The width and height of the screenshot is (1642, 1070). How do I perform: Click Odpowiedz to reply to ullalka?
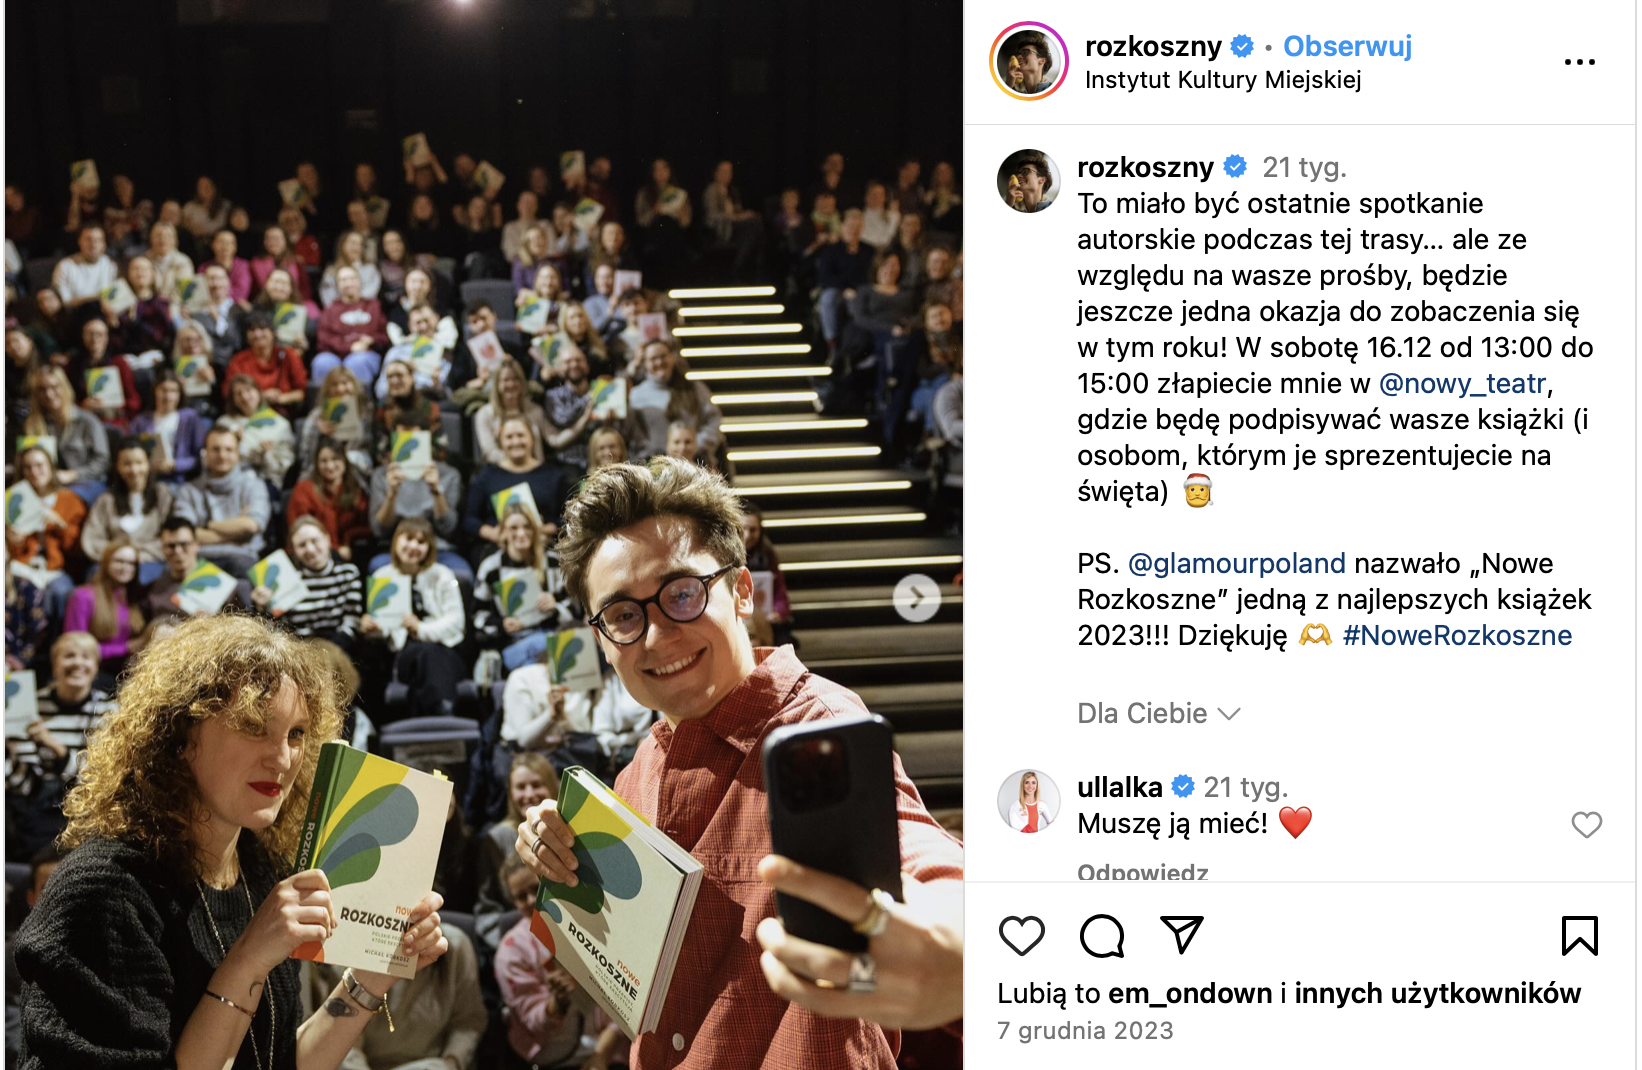pos(1142,872)
